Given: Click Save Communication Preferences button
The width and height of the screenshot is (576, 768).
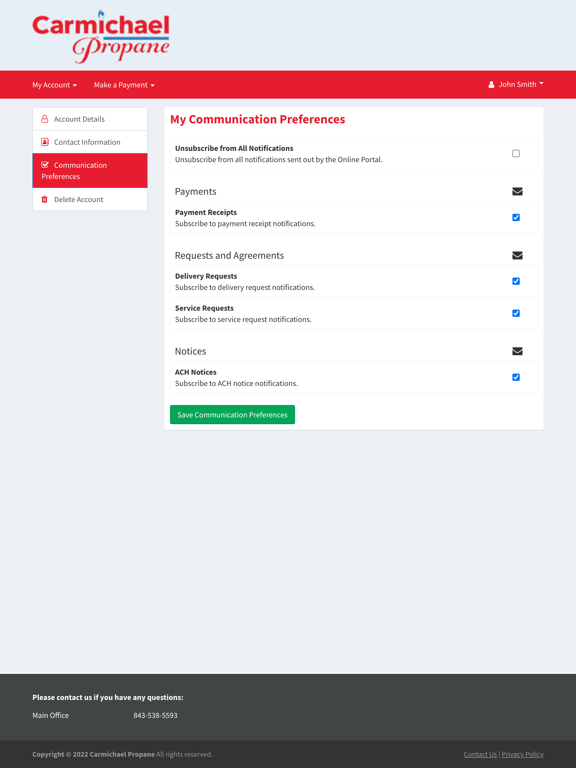Looking at the screenshot, I should [x=232, y=414].
